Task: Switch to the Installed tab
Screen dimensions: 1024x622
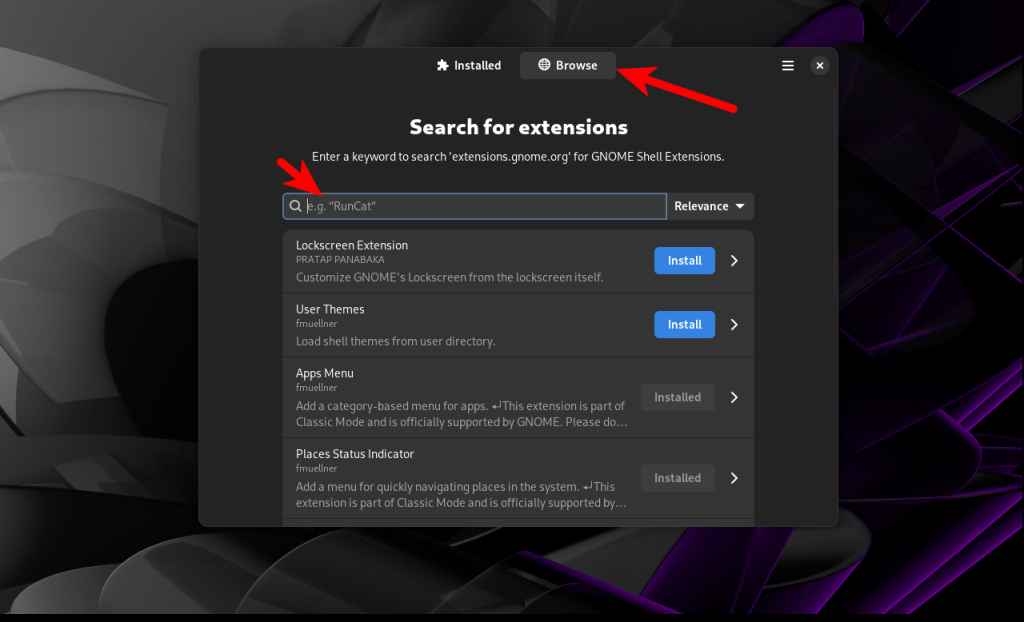Action: coord(469,66)
